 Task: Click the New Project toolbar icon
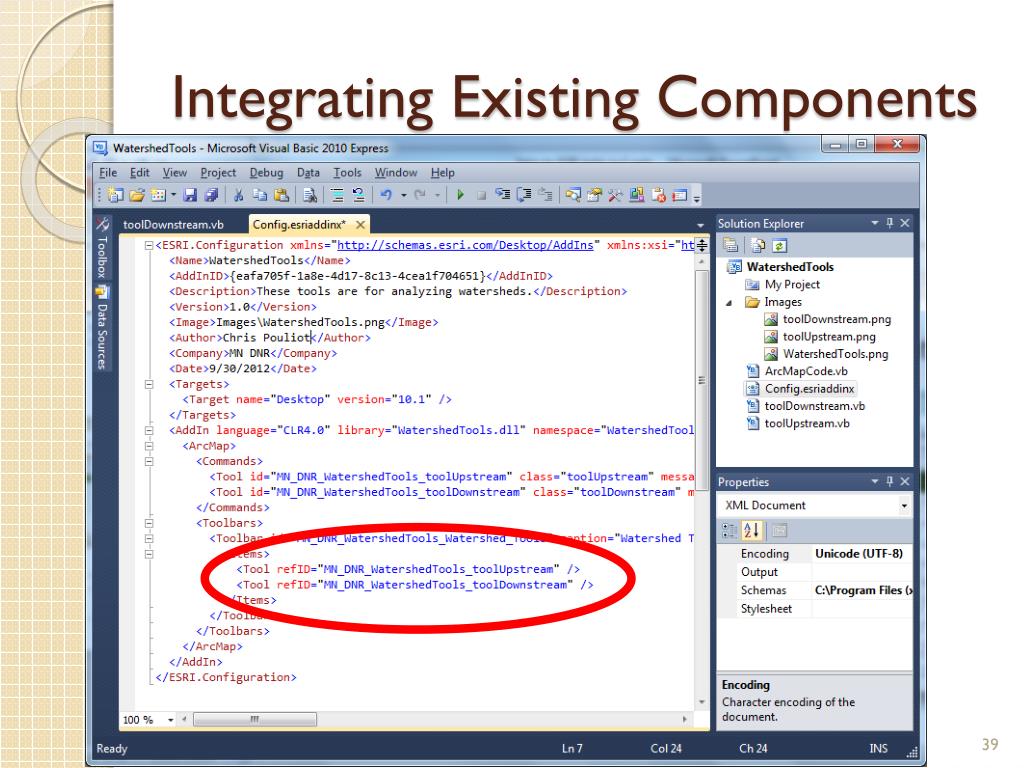[x=116, y=195]
